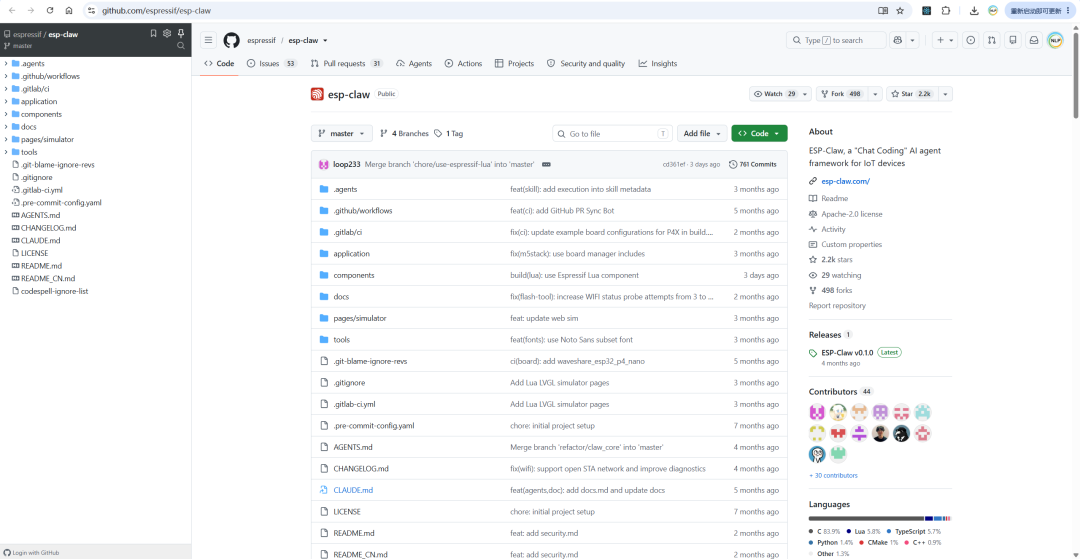Image resolution: width=1080 pixels, height=559 pixels.
Task: Open the browser downloads icon
Action: pyautogui.click(x=974, y=10)
